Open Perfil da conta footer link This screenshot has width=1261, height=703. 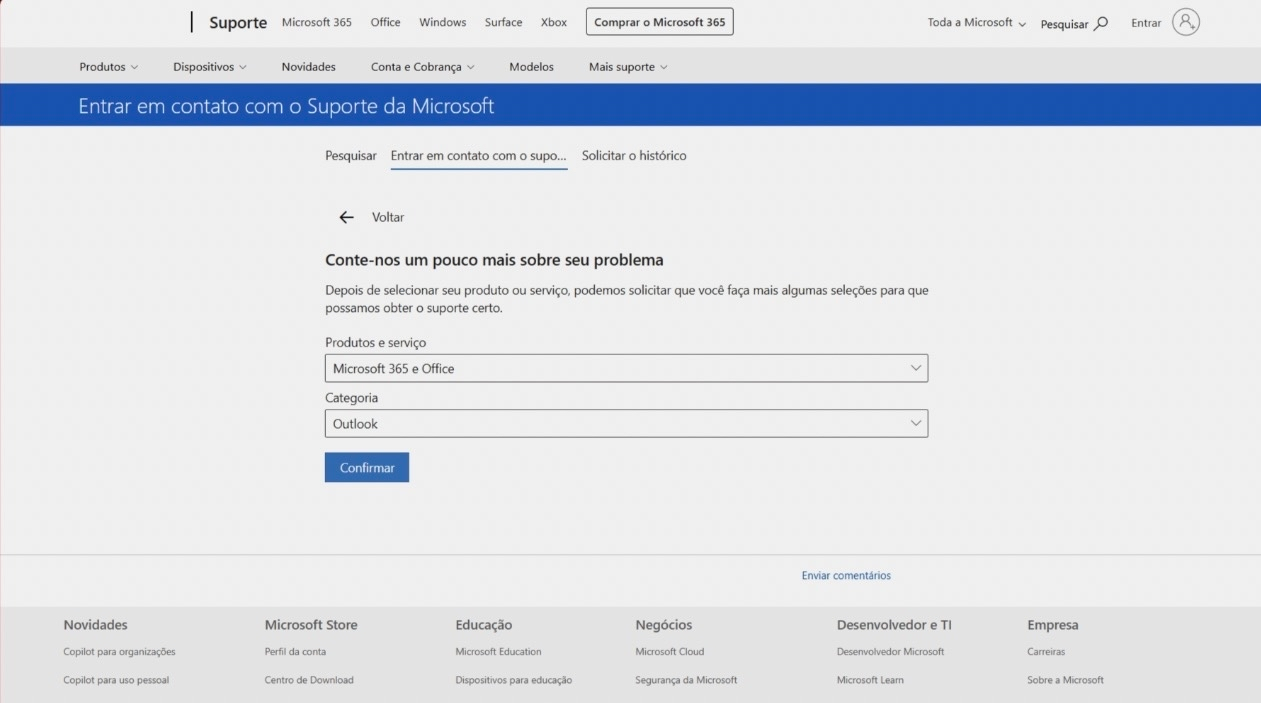click(295, 652)
